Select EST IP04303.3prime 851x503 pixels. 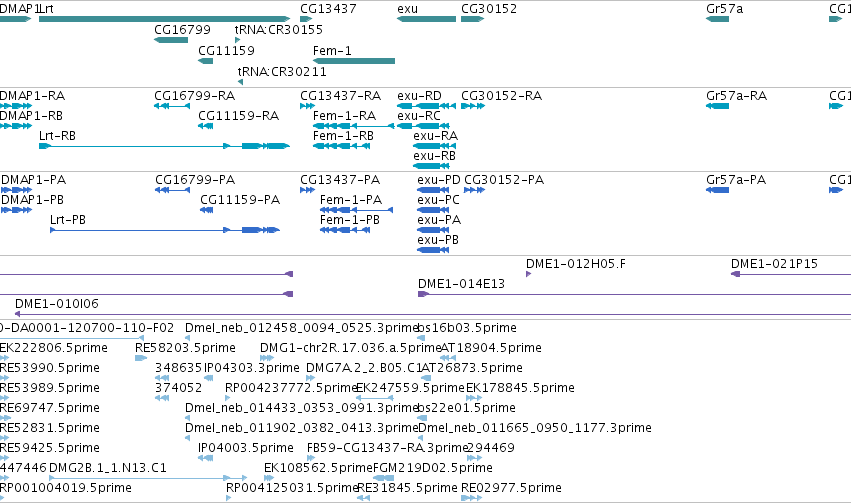[x=252, y=368]
